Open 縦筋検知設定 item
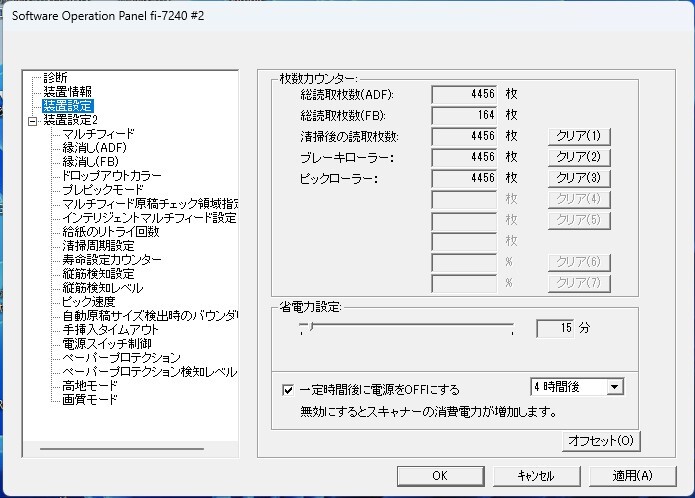 pyautogui.click(x=98, y=274)
